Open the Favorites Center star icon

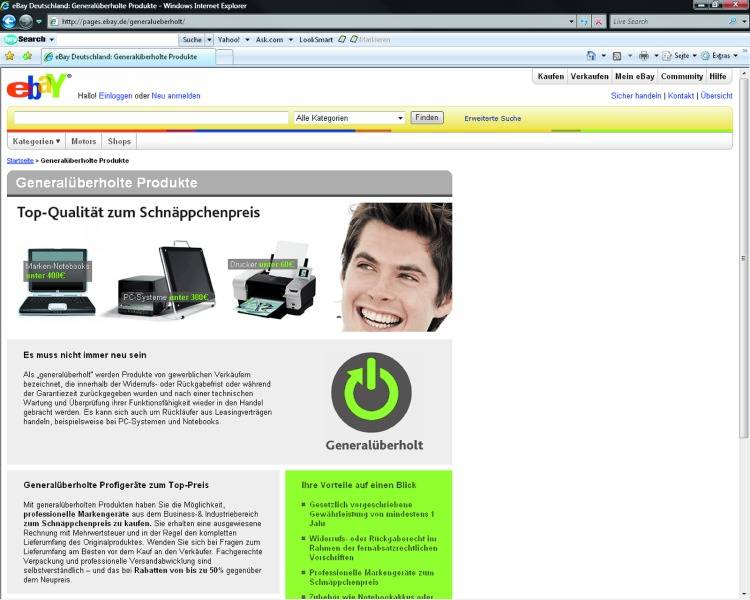(x=10, y=56)
